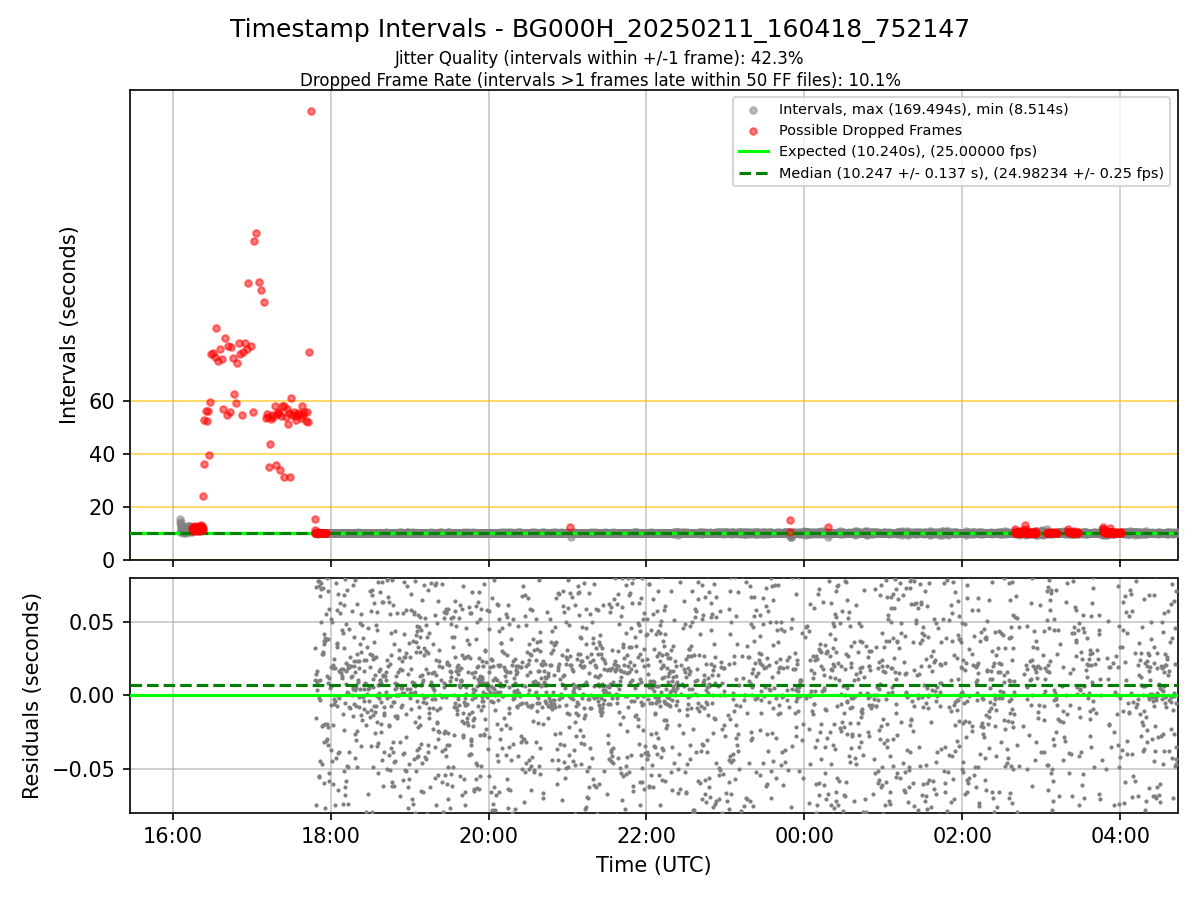Click the highest red dropped-frame point
This screenshot has width=1200, height=900.
(311, 111)
